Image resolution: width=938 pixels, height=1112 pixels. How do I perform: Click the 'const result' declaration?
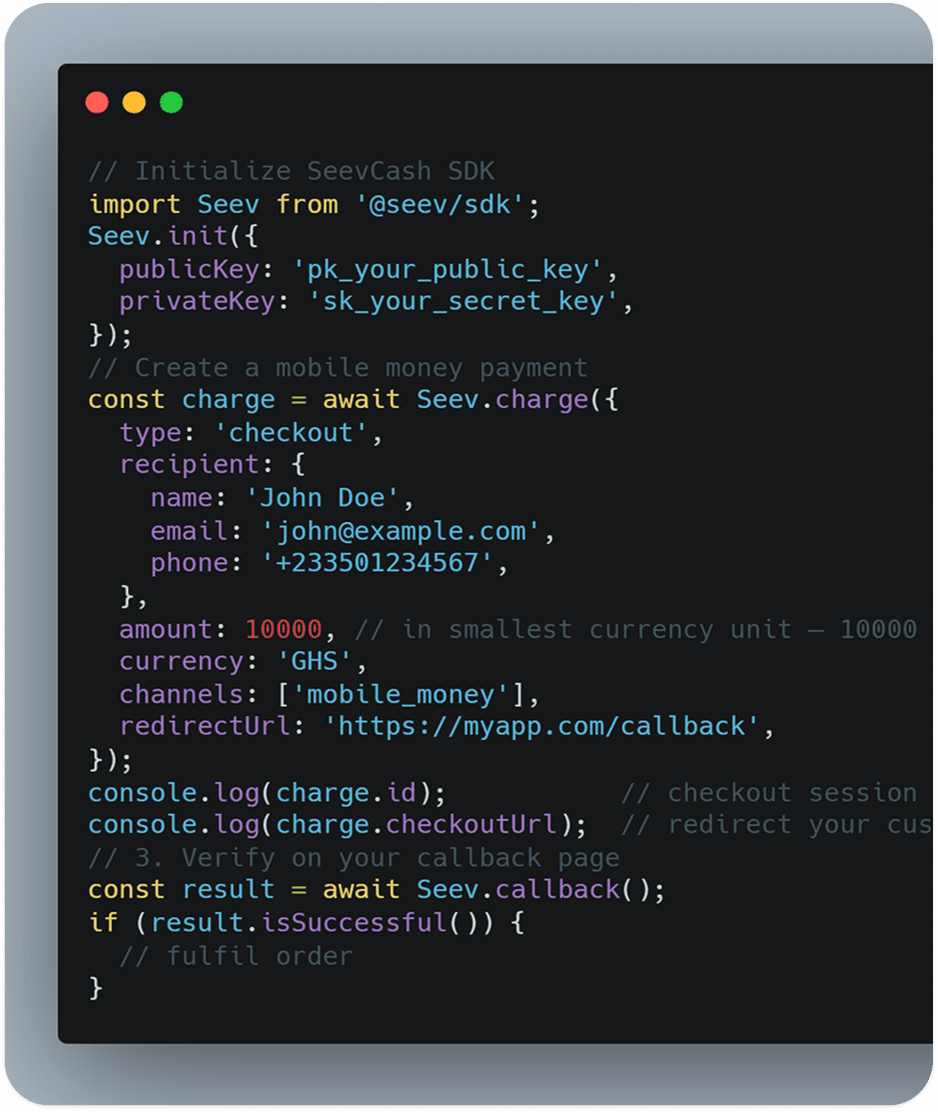(182, 890)
